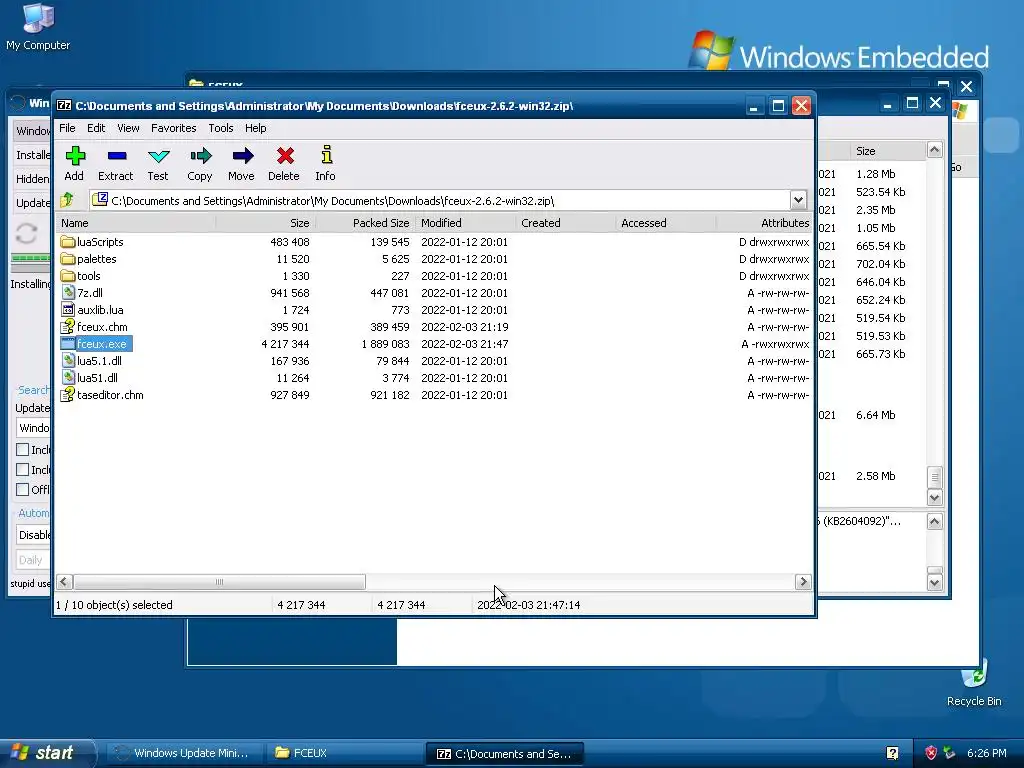1024x768 pixels.
Task: Click the first Size column header
Action: click(x=266, y=223)
